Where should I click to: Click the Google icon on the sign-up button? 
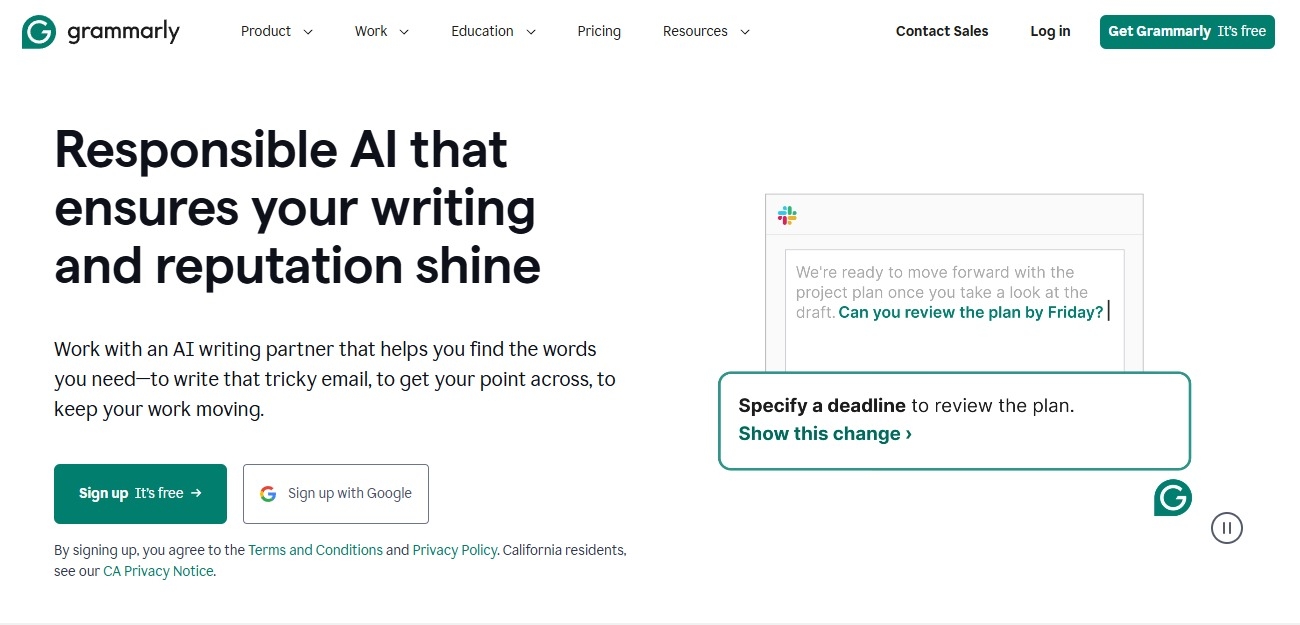268,493
